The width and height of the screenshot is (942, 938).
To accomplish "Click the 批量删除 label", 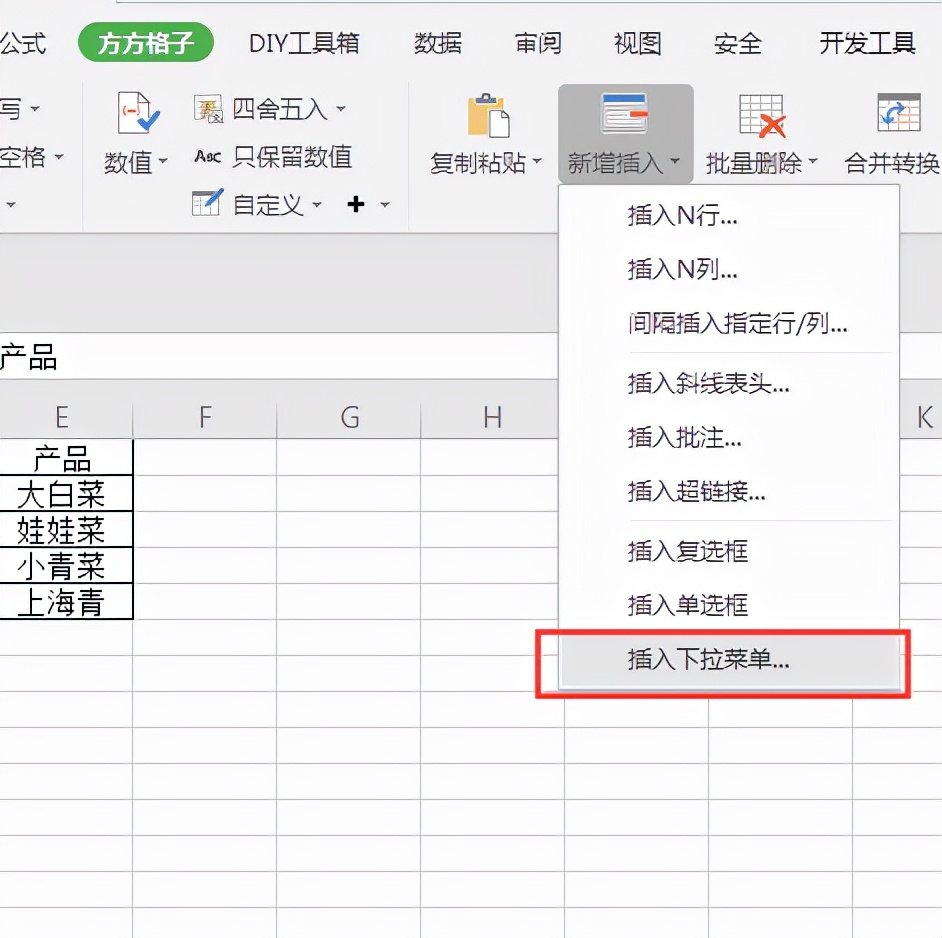I will pos(754,162).
